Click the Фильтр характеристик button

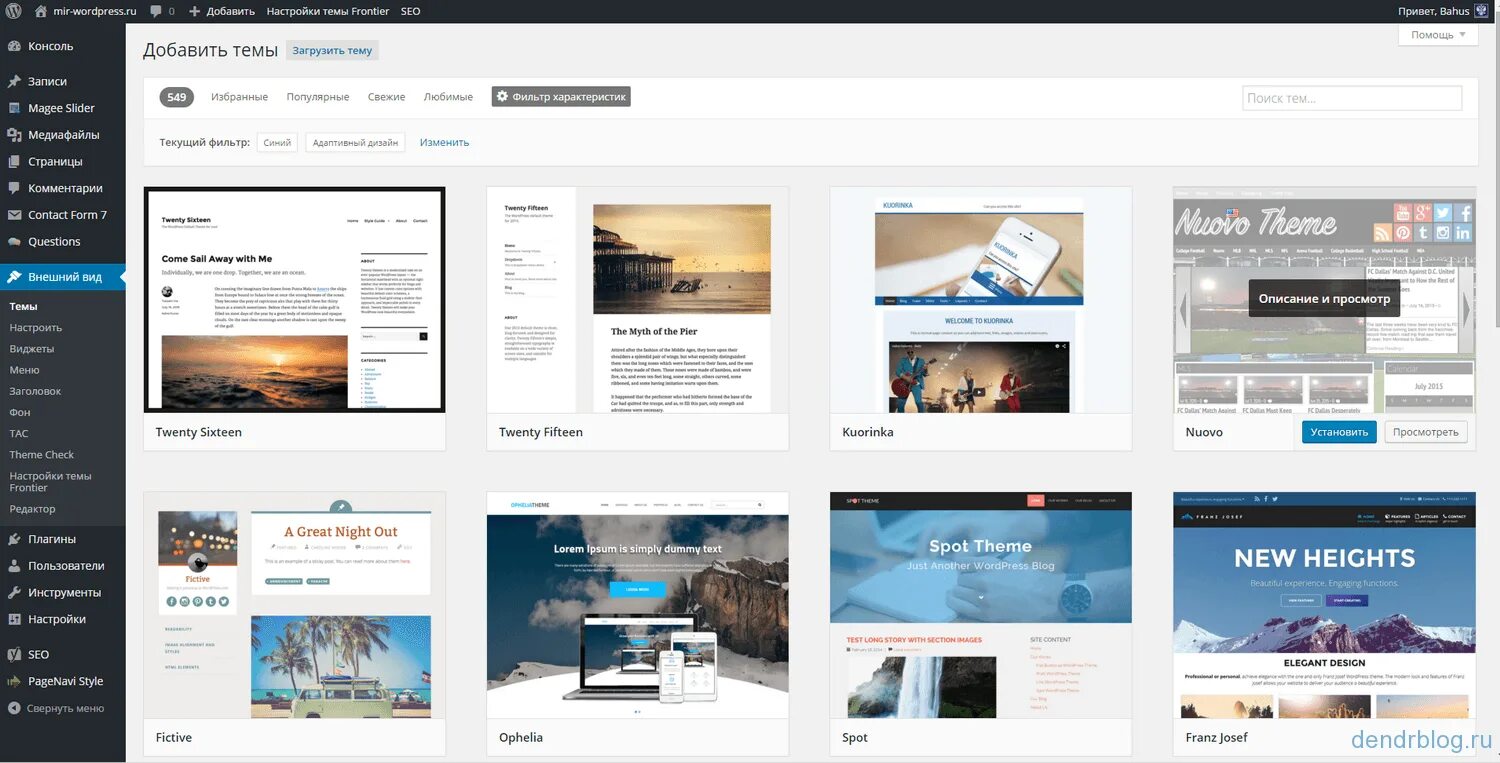click(561, 97)
